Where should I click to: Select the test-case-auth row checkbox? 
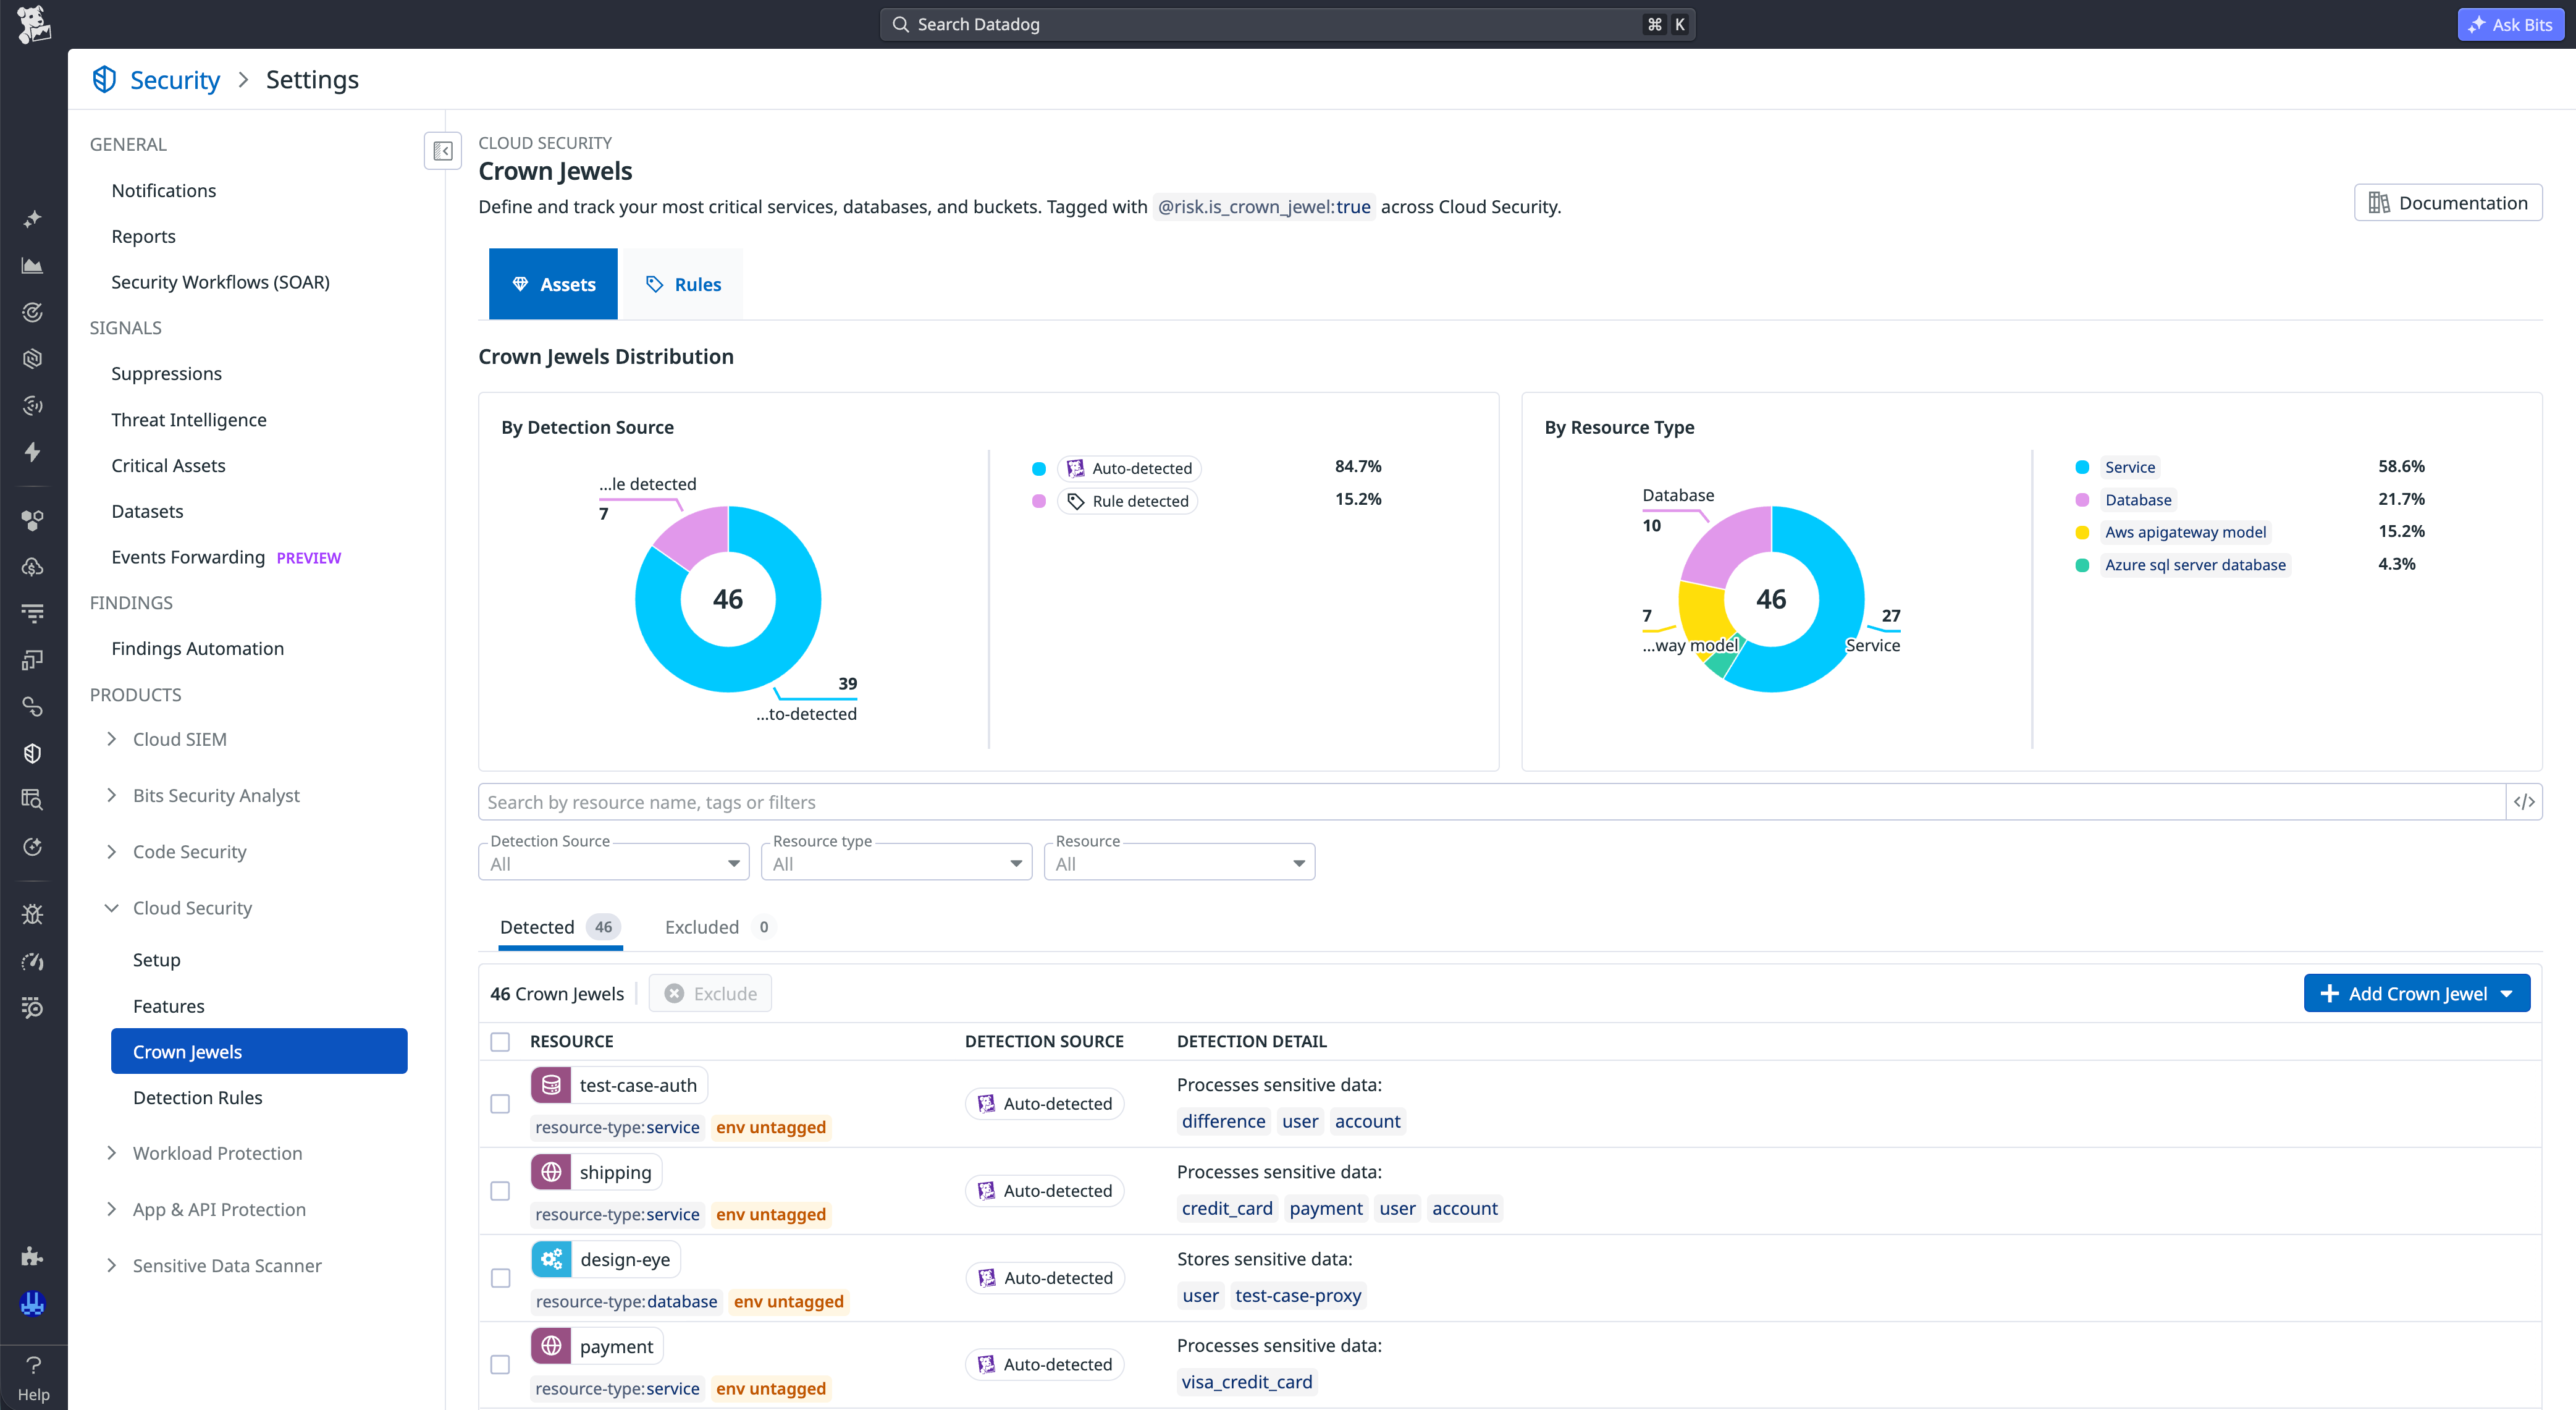coord(500,1104)
